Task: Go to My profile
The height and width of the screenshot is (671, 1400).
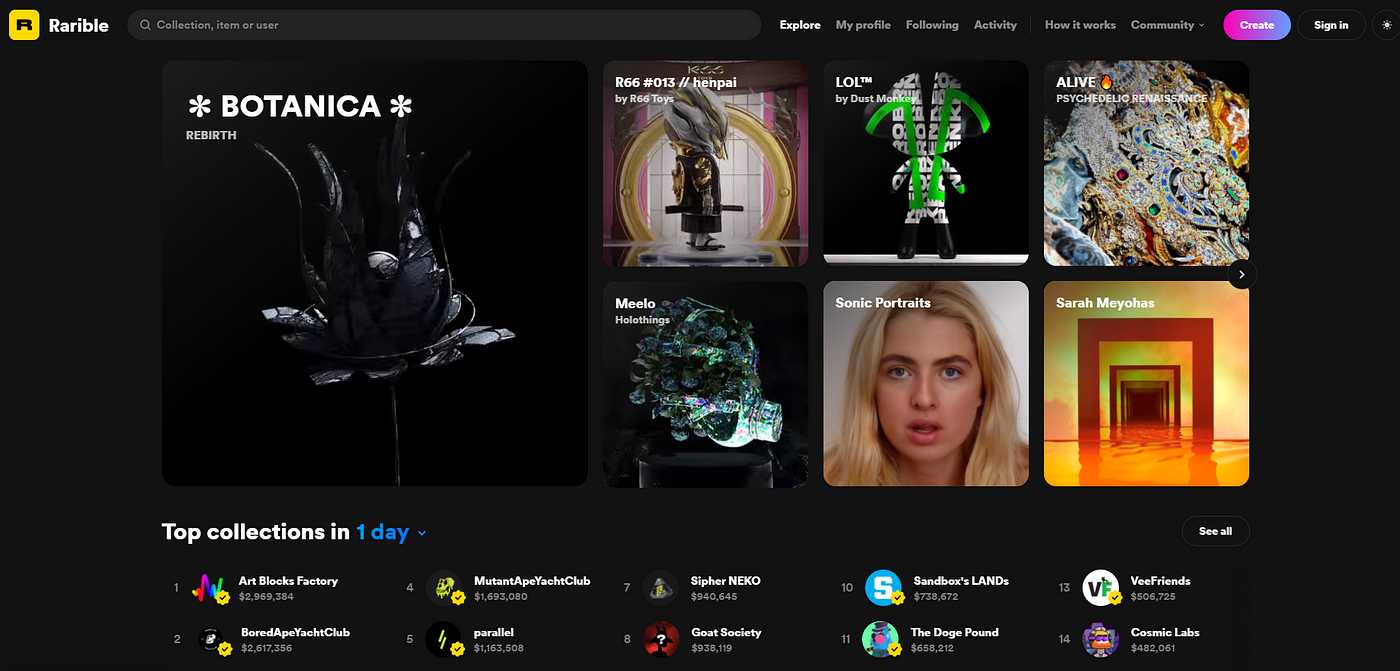Action: 863,25
